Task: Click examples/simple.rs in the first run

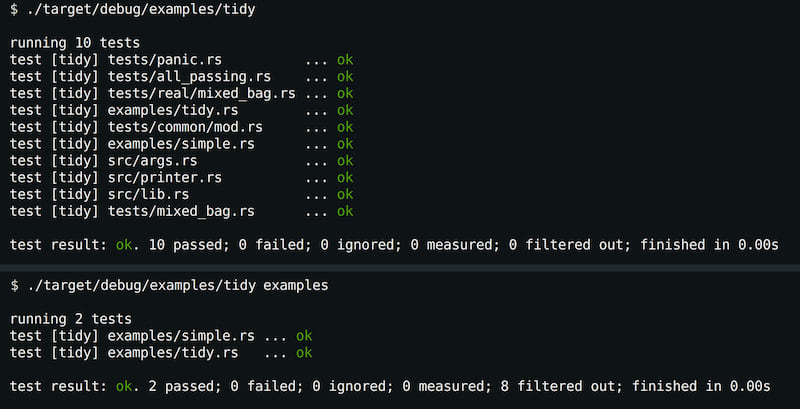Action: coord(181,144)
